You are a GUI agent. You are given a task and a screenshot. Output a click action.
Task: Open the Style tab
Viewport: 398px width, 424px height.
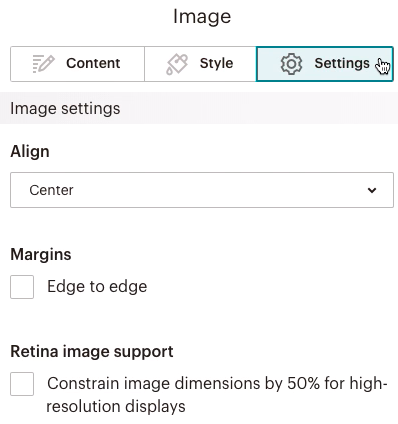click(200, 64)
